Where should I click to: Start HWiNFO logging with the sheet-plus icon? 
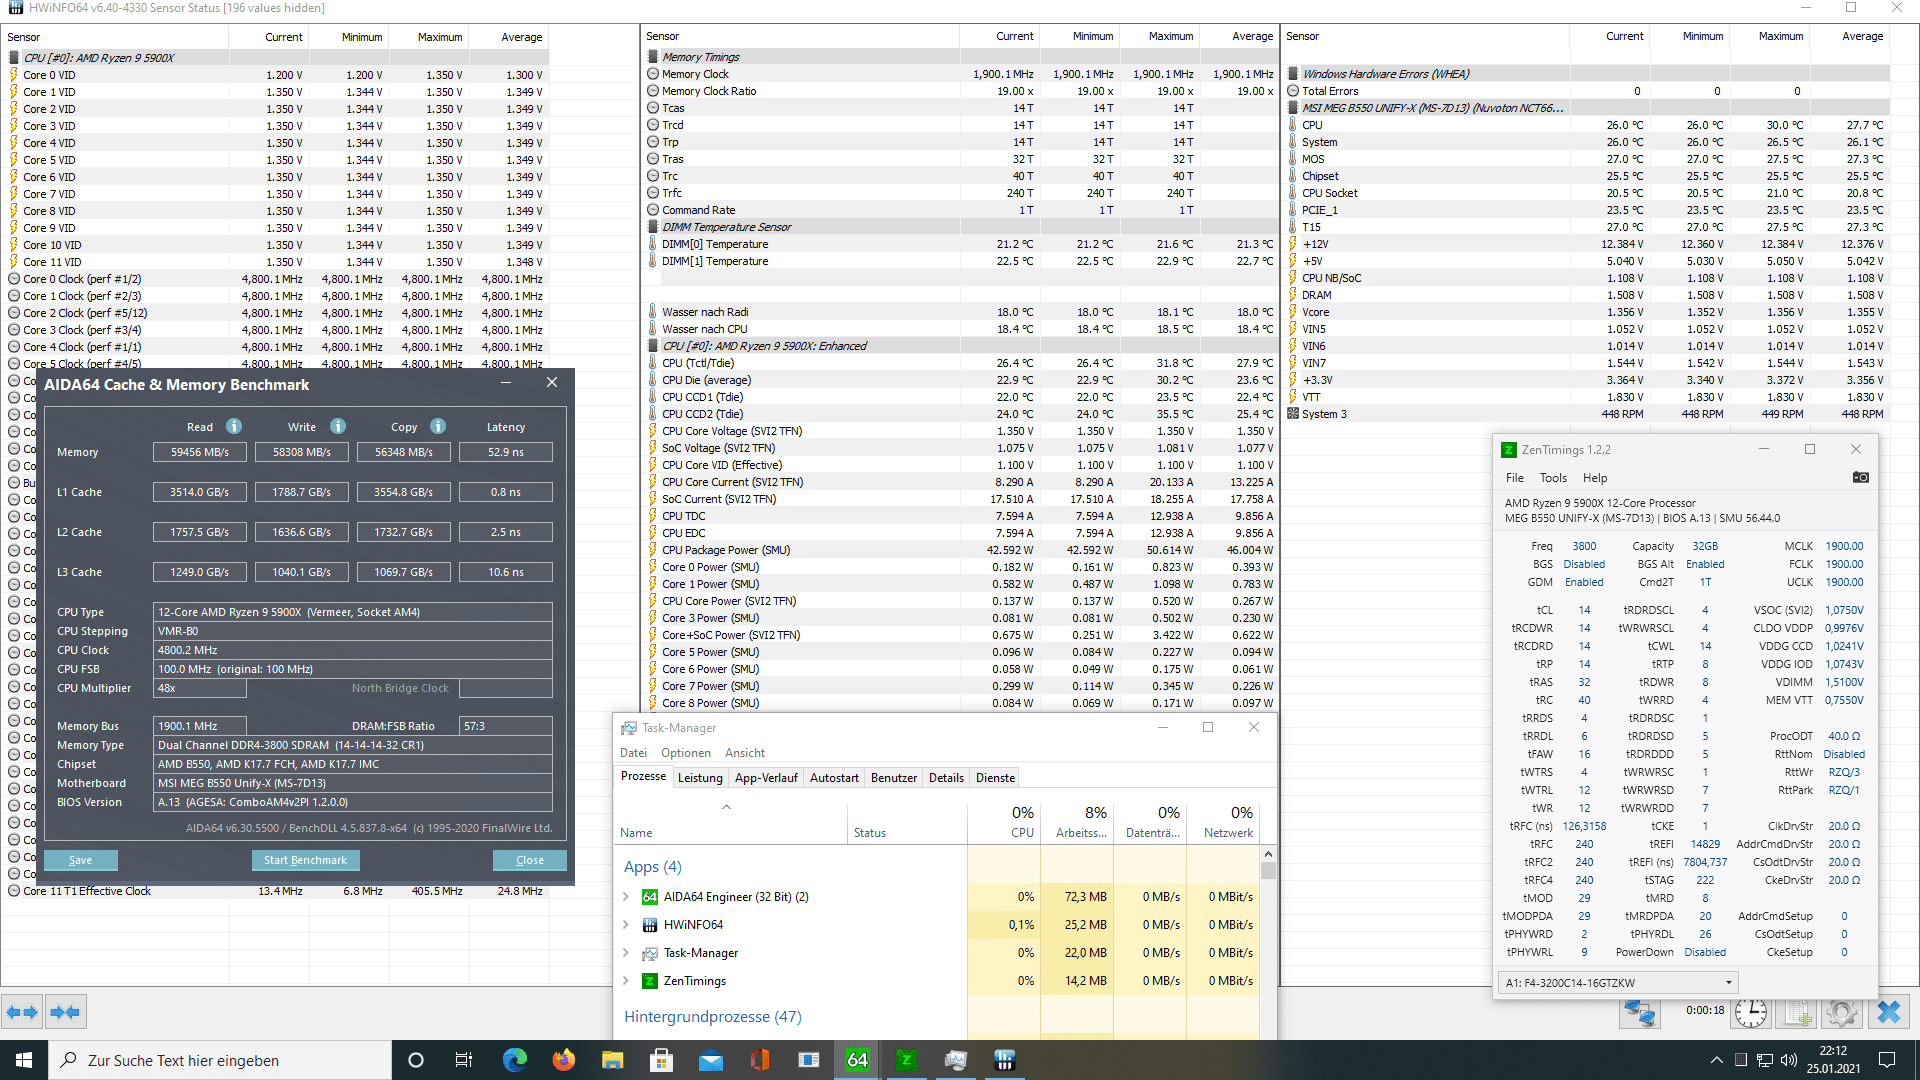[1797, 1012]
